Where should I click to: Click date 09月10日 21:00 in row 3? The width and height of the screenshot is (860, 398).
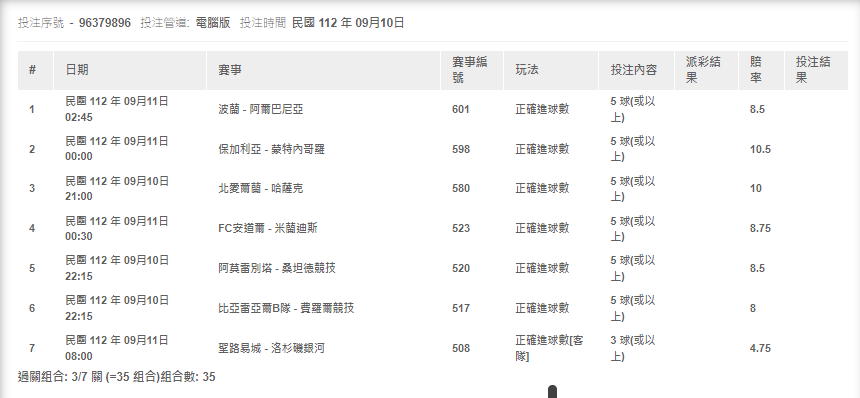[117, 189]
